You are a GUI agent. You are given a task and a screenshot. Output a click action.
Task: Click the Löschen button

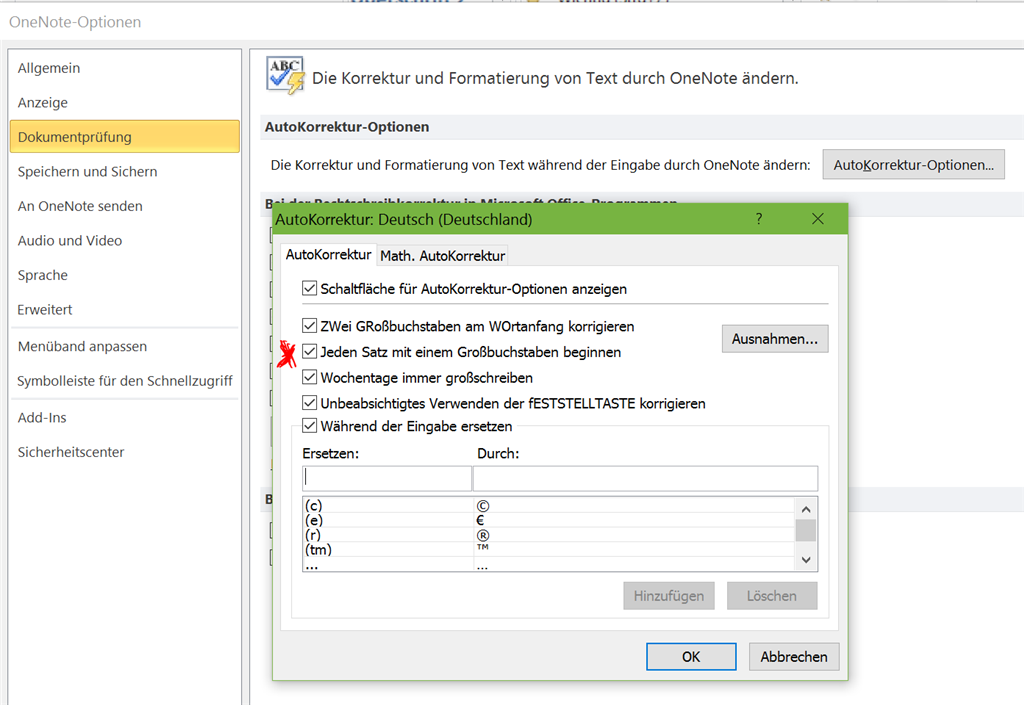coord(772,596)
